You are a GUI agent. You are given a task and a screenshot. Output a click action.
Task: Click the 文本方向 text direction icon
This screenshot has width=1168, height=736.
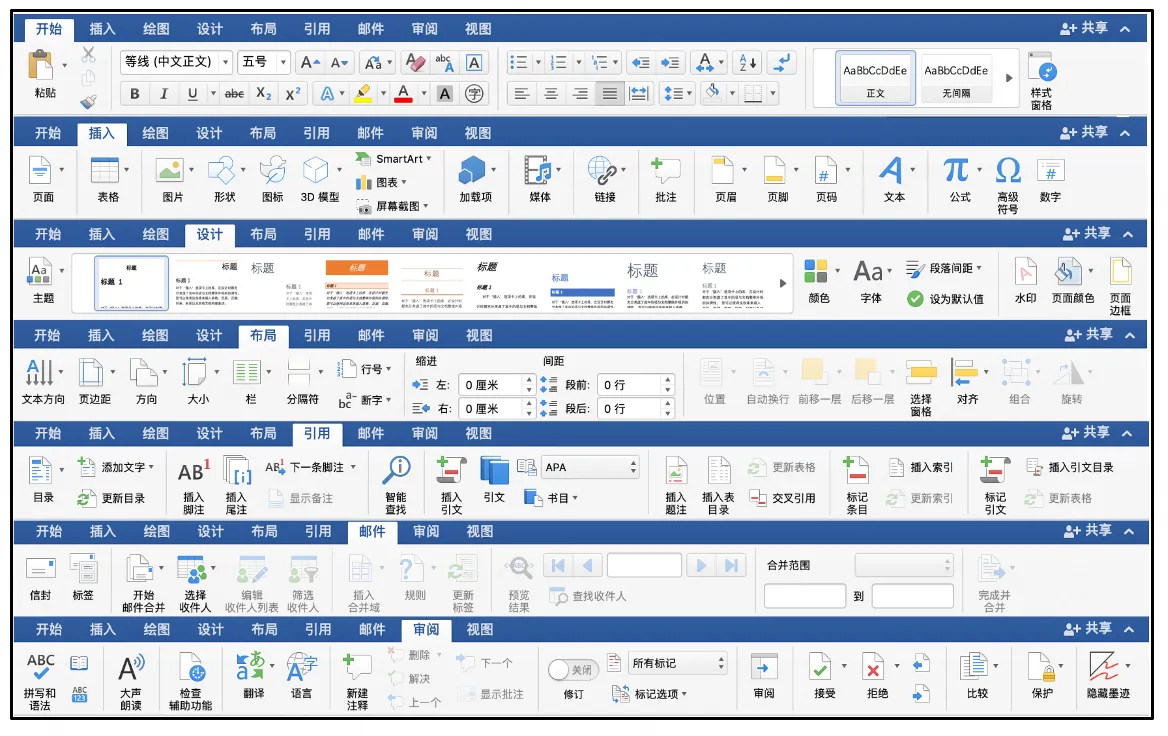click(x=39, y=372)
